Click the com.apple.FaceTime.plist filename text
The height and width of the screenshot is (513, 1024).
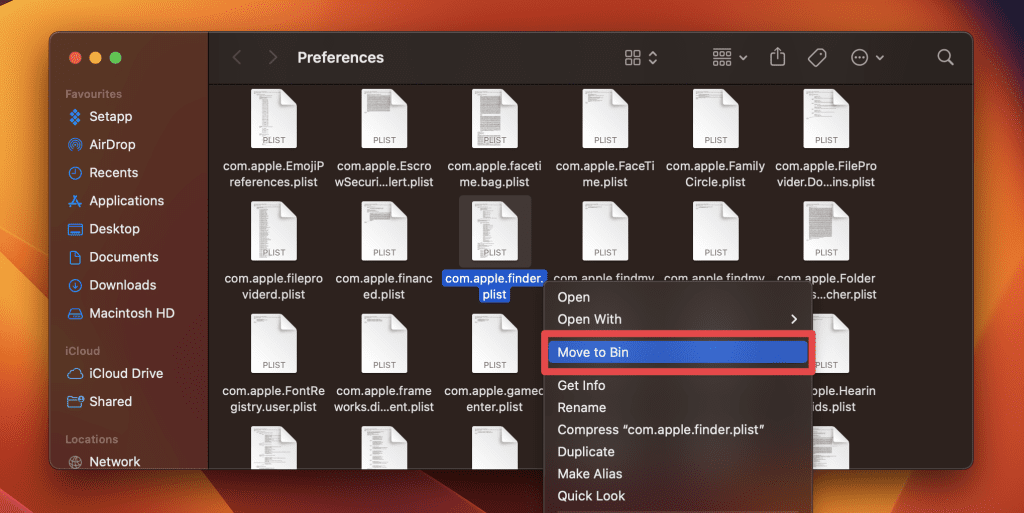click(x=605, y=174)
